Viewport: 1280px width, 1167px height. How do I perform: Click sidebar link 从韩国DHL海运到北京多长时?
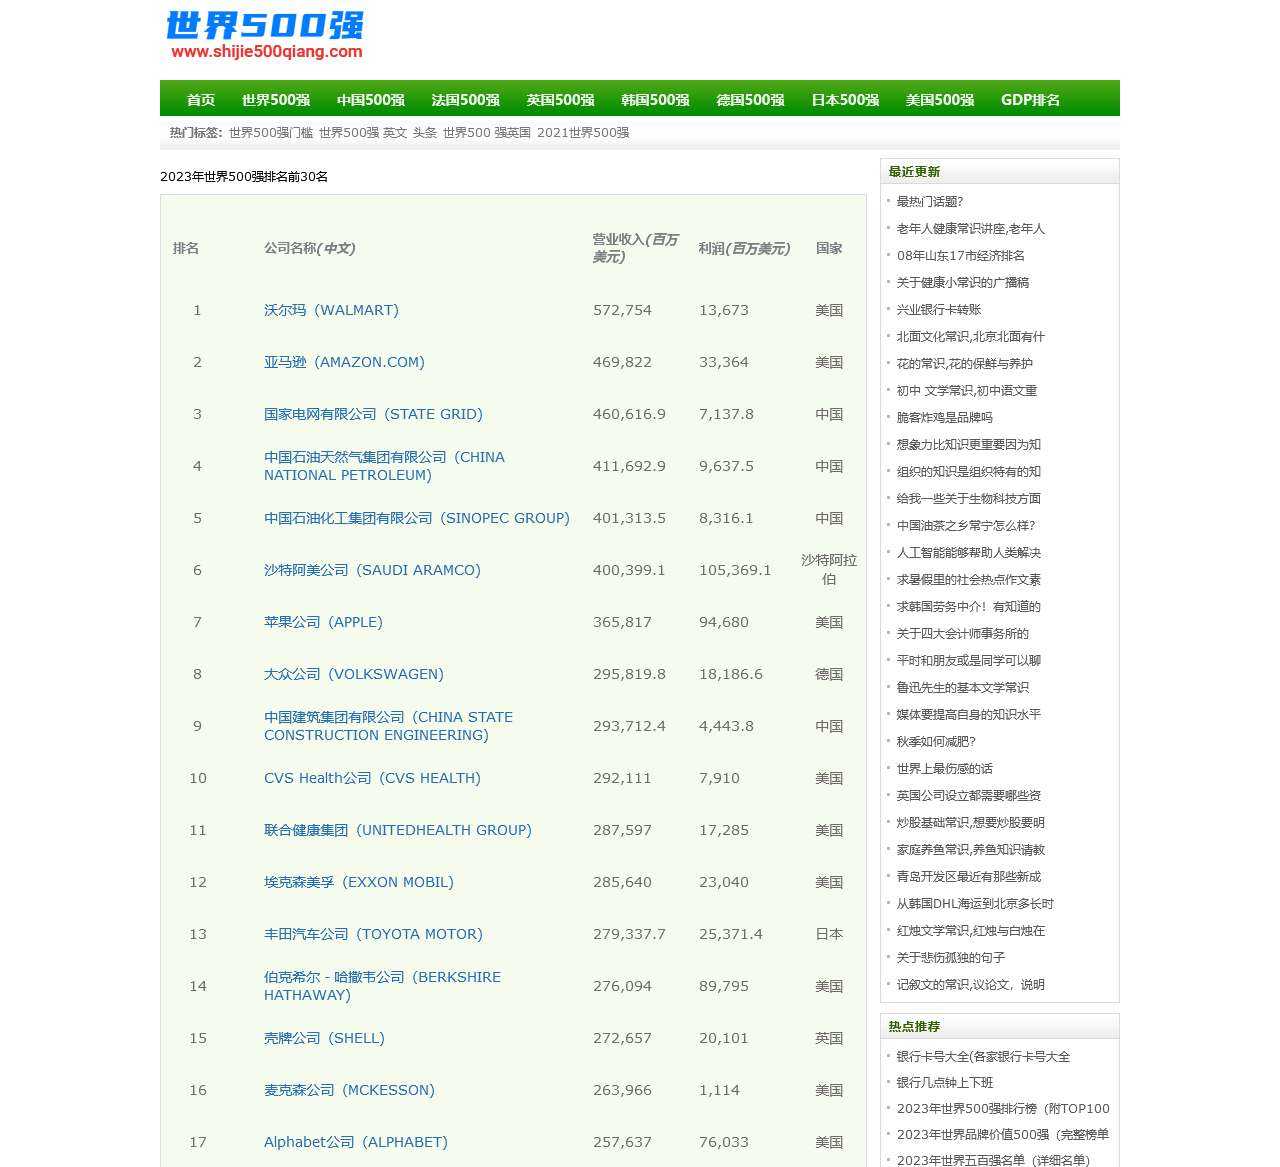pos(975,903)
